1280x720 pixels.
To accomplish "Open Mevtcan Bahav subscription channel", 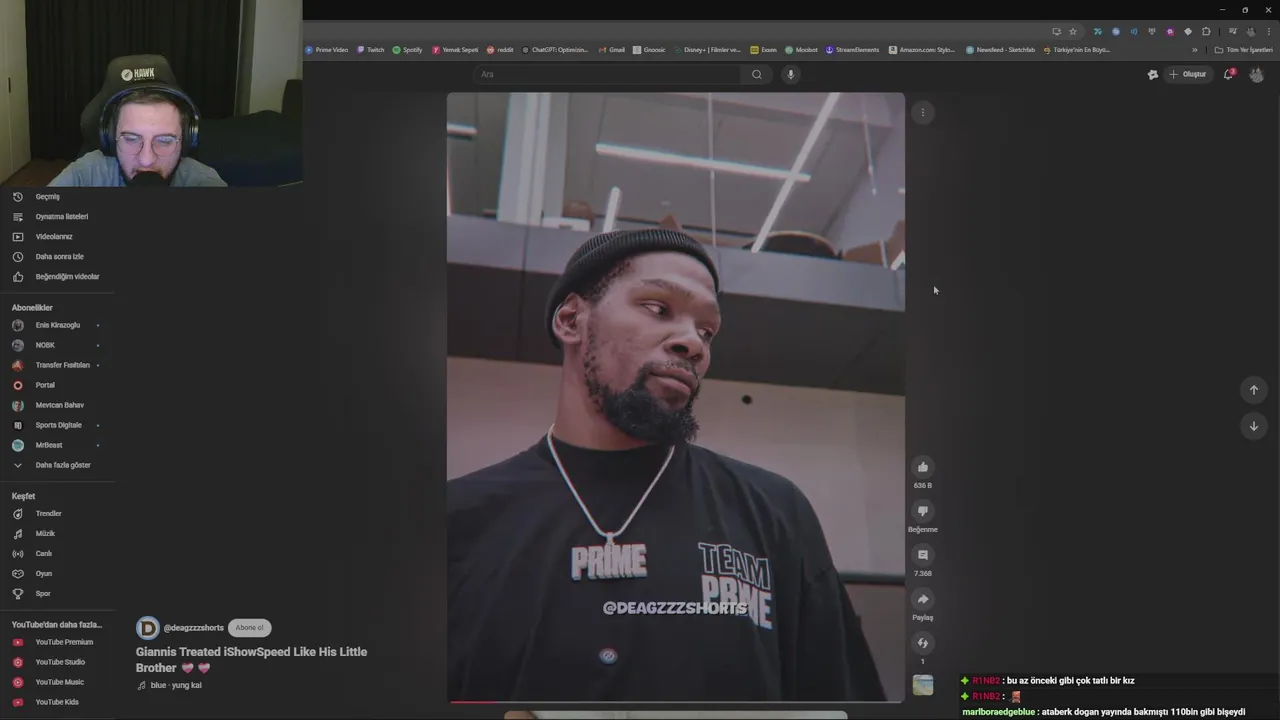I will point(58,405).
